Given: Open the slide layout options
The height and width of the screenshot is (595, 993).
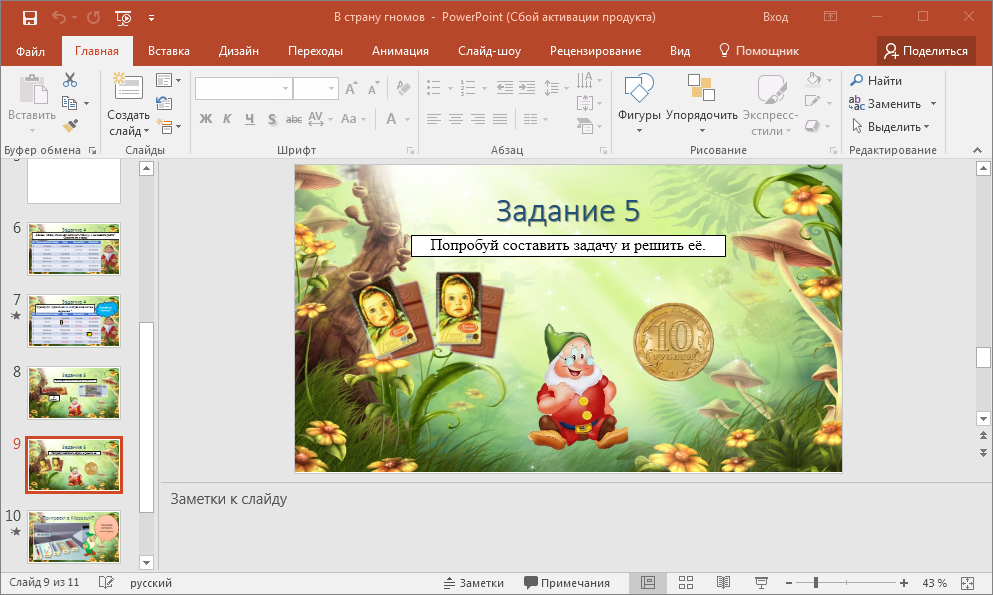Looking at the screenshot, I should pyautogui.click(x=168, y=80).
